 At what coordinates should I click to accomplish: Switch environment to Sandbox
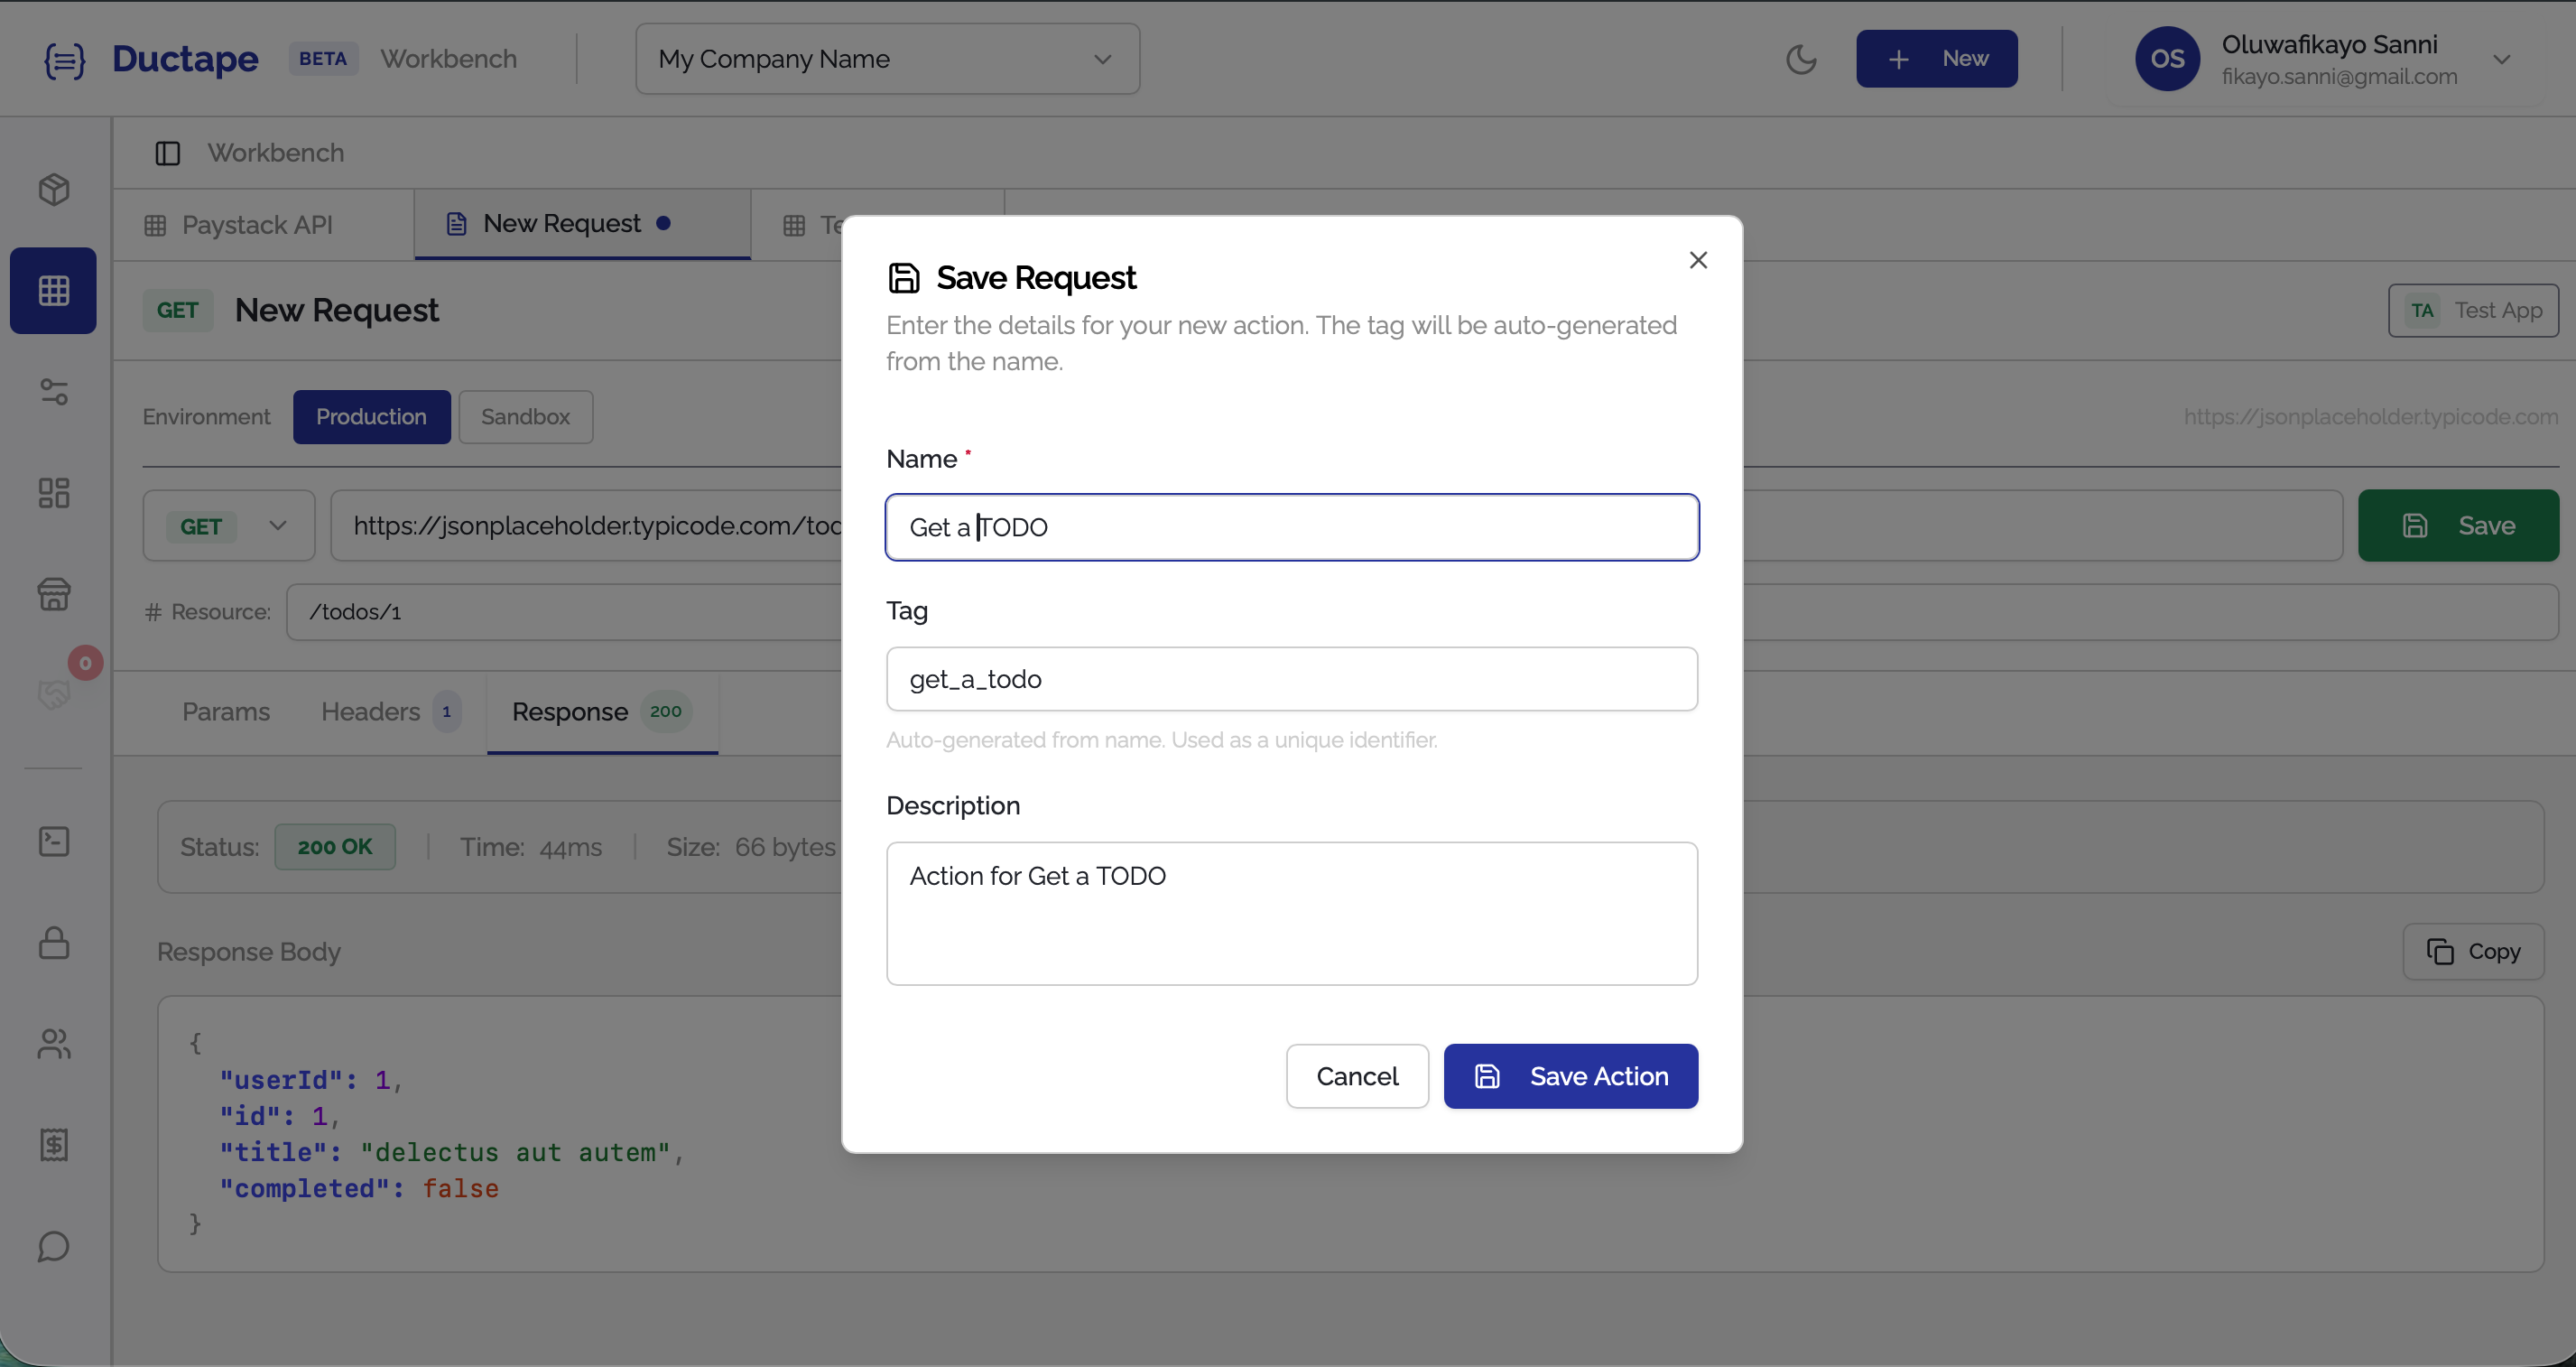pyautogui.click(x=525, y=416)
